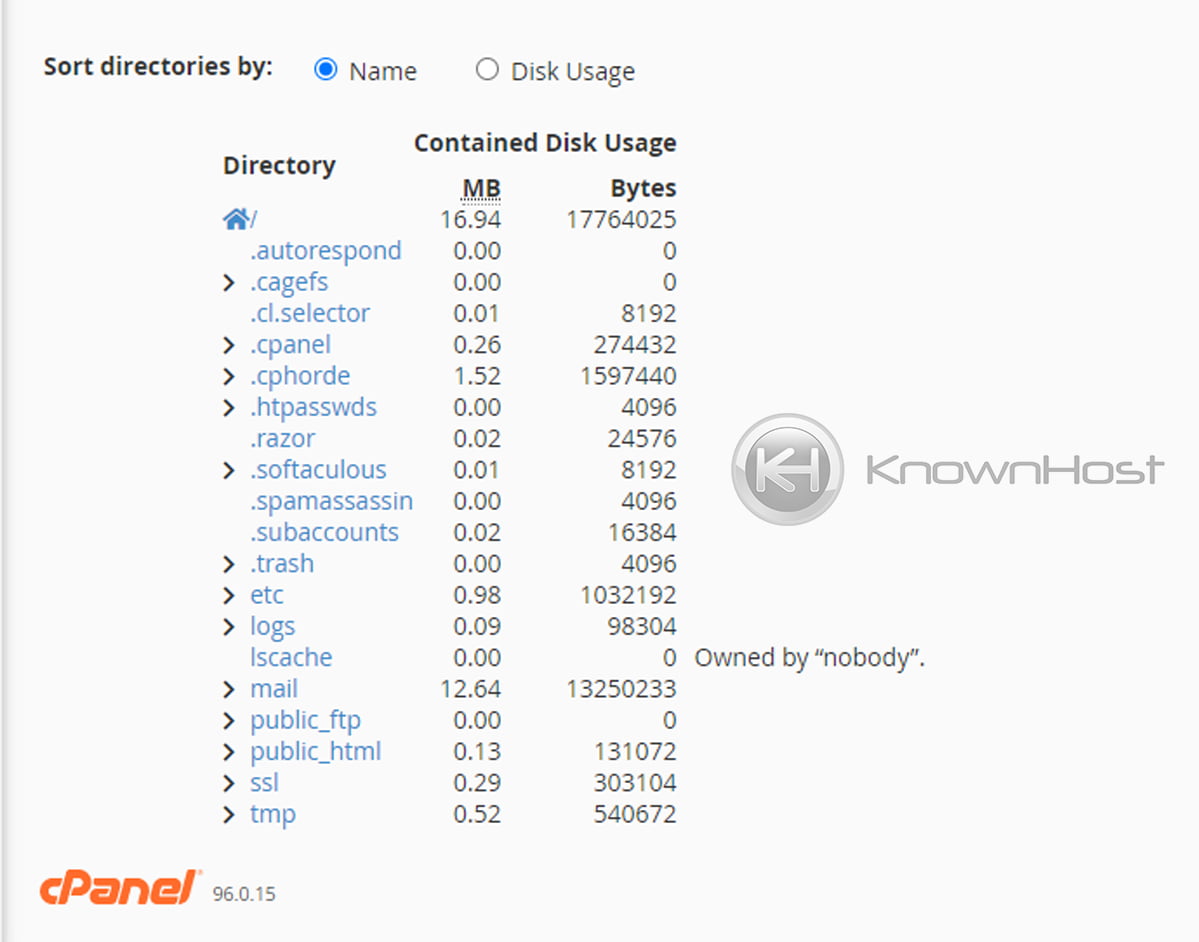Expand the public_html directory tree
This screenshot has width=1199, height=942.
(x=229, y=751)
